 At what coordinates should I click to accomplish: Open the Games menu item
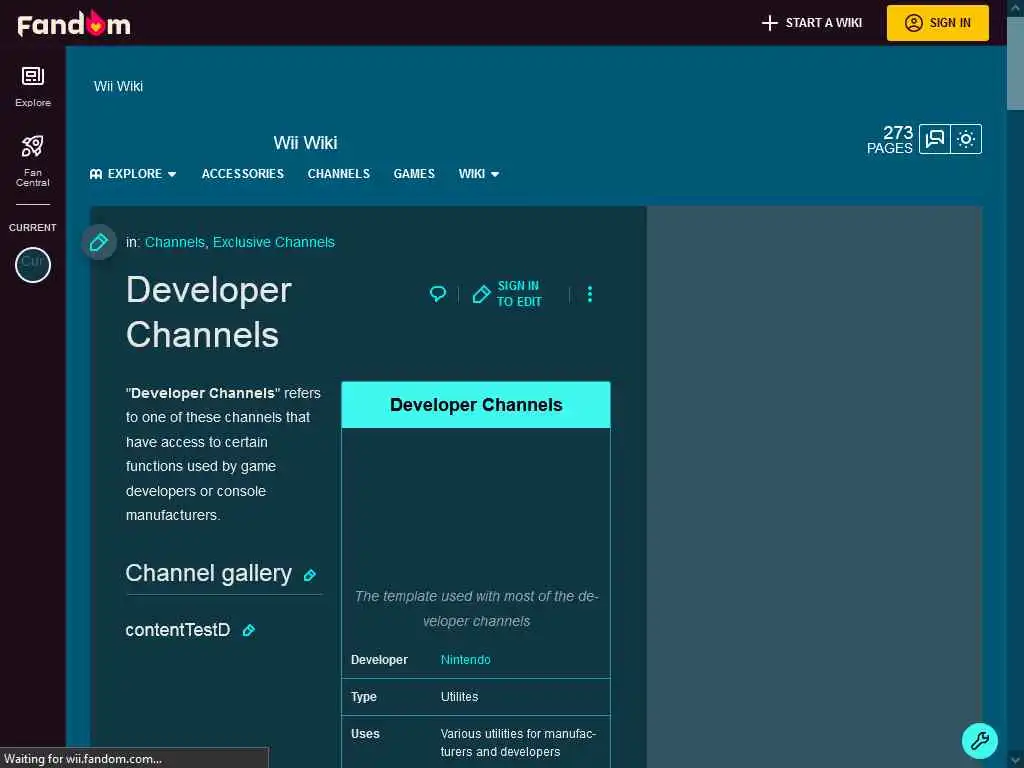pos(414,174)
